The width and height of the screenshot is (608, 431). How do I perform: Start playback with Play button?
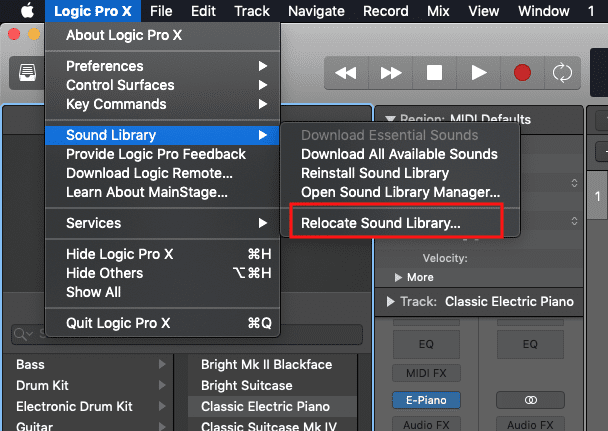click(x=479, y=73)
